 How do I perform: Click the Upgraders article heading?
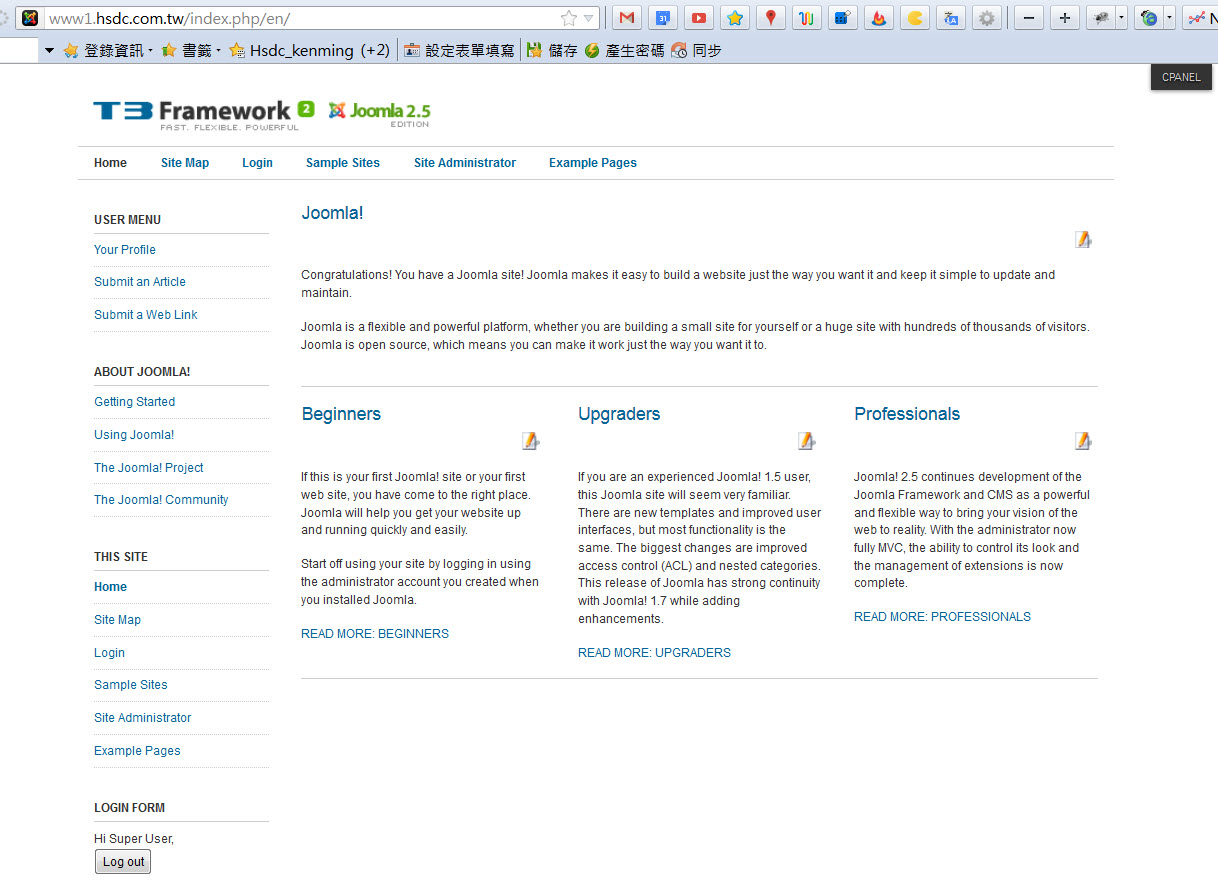pos(619,414)
